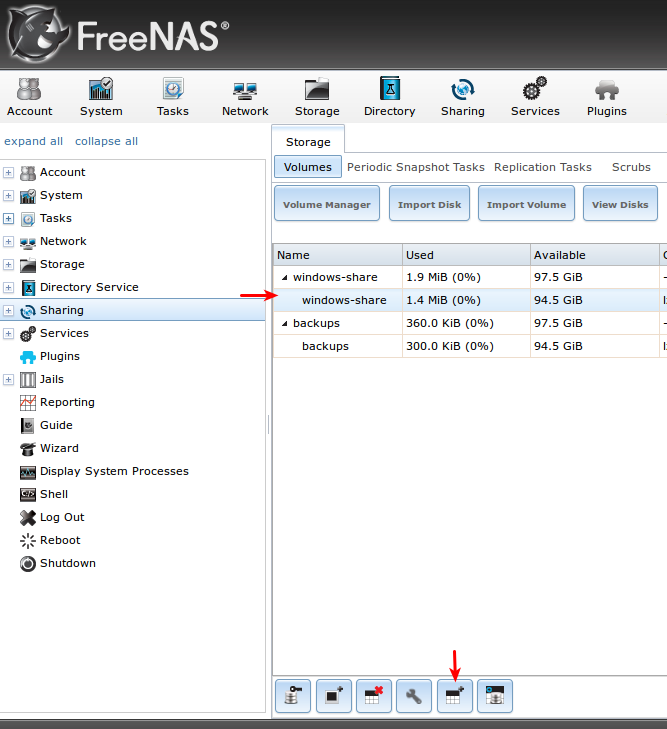Open Reporting in the sidebar tree
Image resolution: width=667 pixels, height=729 pixels.
(67, 402)
